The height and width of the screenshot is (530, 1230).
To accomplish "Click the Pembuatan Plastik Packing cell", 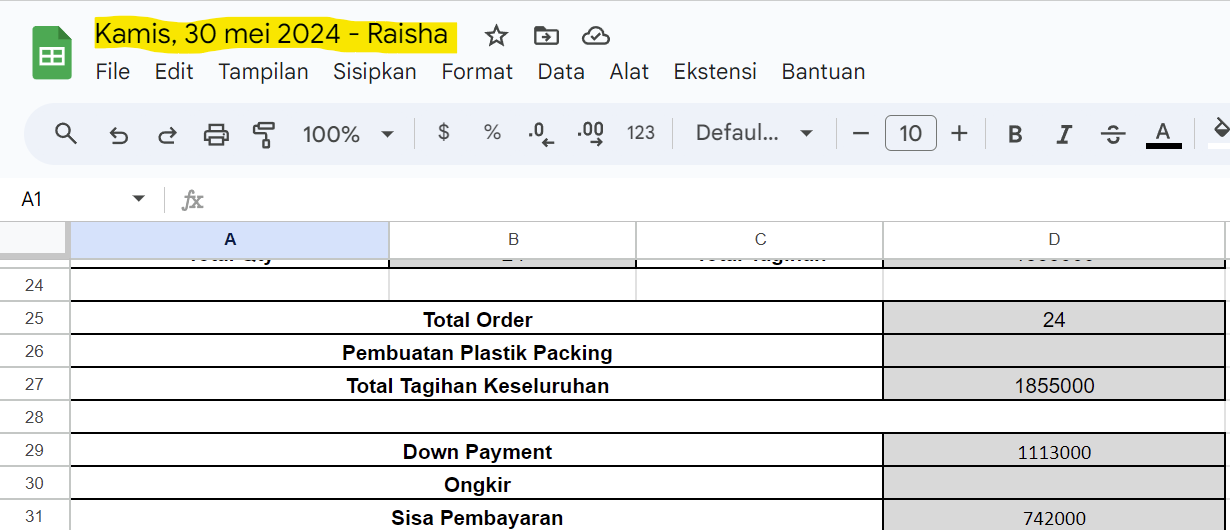I will click(477, 352).
